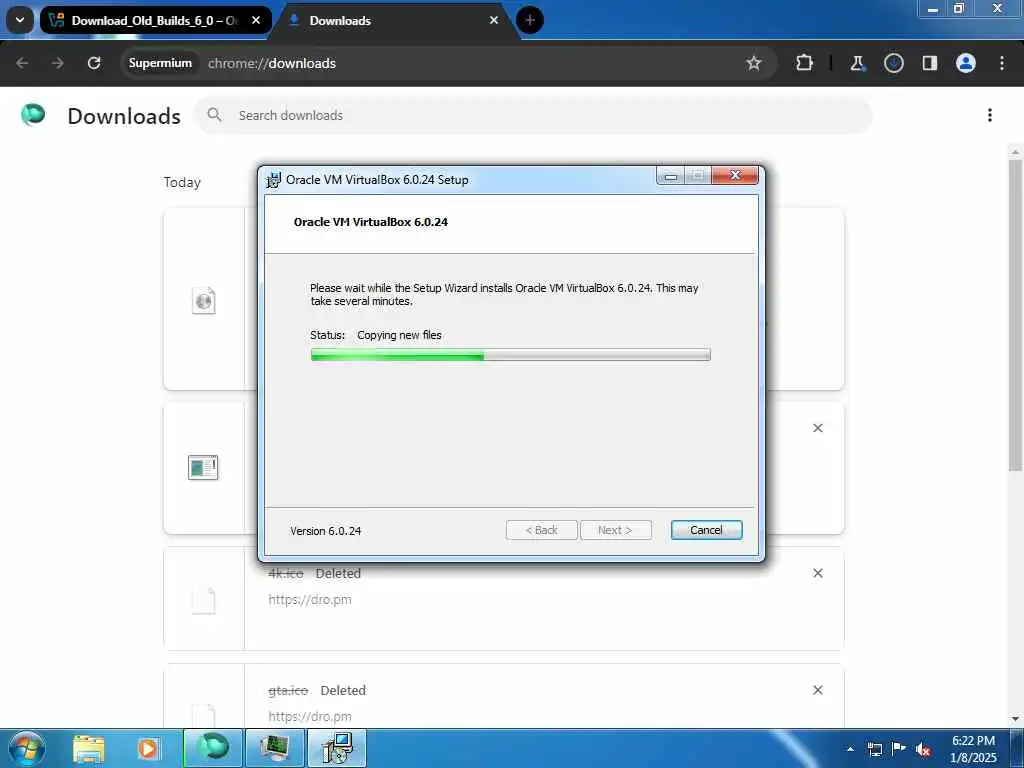1024x768 pixels.
Task: Click VirtualBox installer taskbar icon
Action: click(336, 748)
